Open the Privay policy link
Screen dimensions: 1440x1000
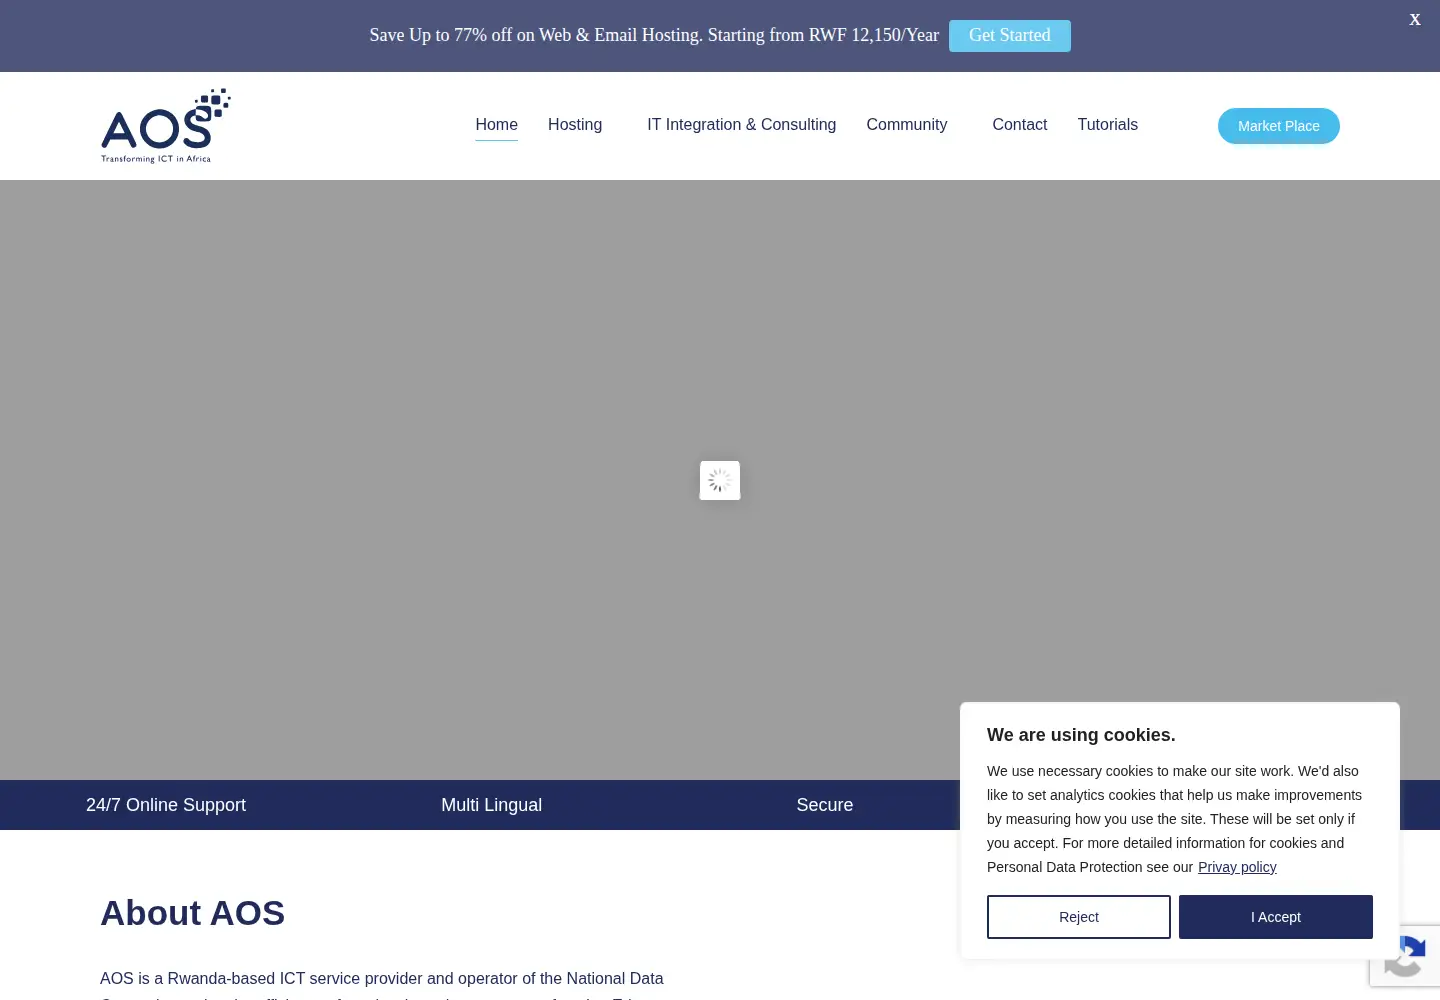1237,867
